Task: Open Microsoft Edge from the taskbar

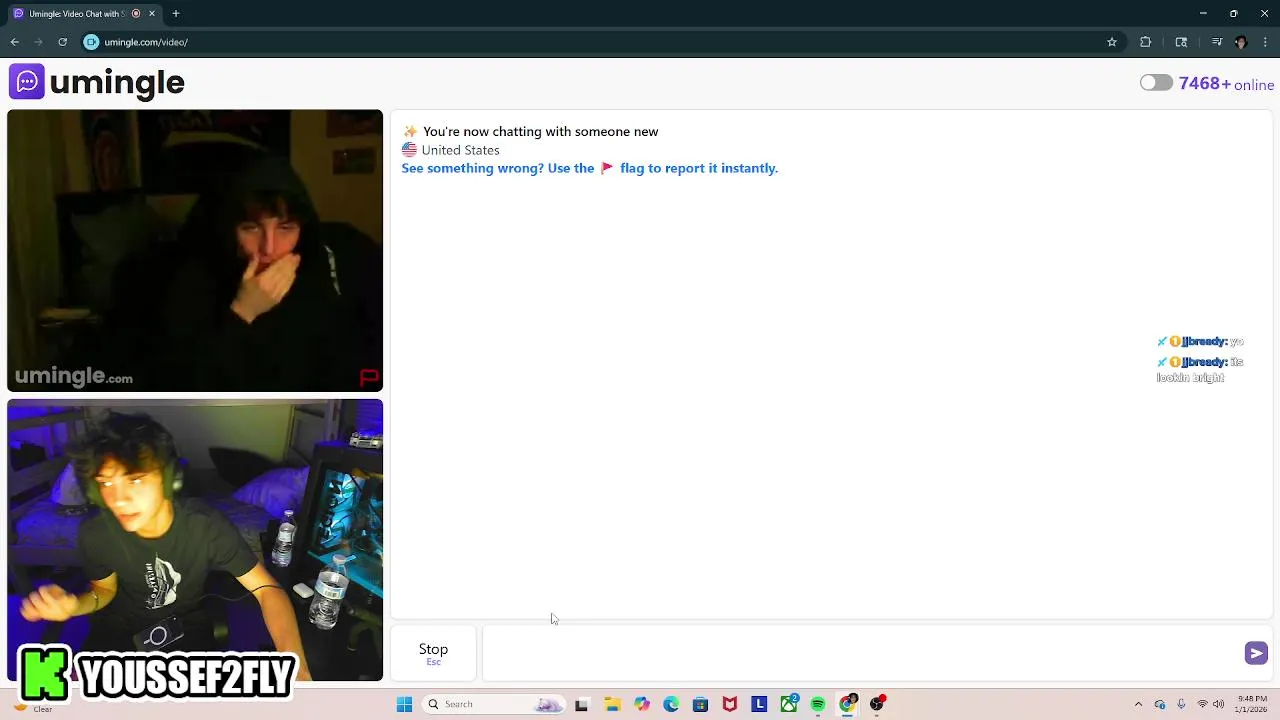Action: 671,704
